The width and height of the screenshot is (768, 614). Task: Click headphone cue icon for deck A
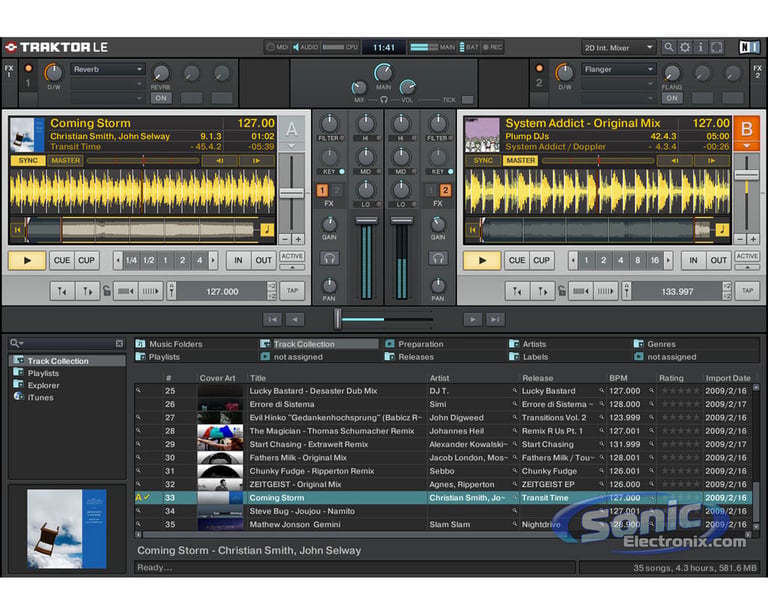(x=329, y=258)
